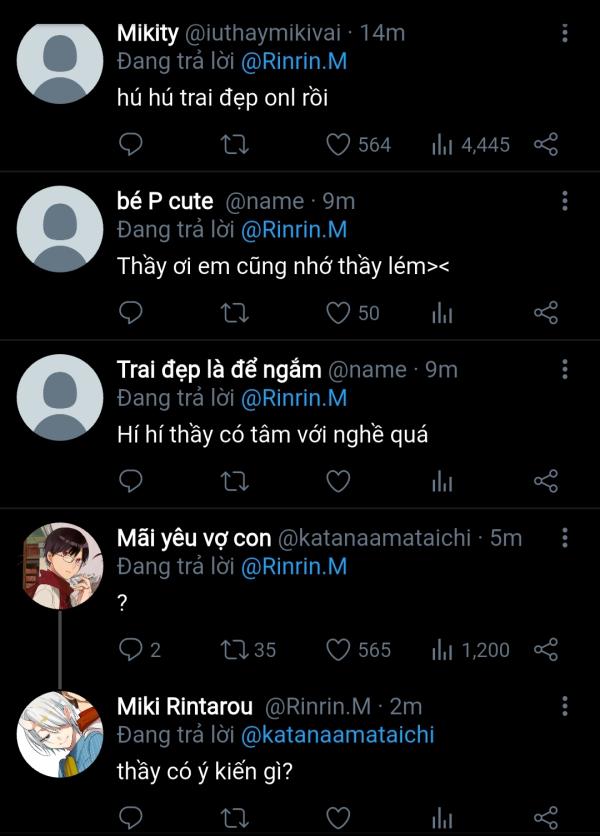Open more options for Mikity's tweet
This screenshot has width=600, height=836.
pos(565,34)
